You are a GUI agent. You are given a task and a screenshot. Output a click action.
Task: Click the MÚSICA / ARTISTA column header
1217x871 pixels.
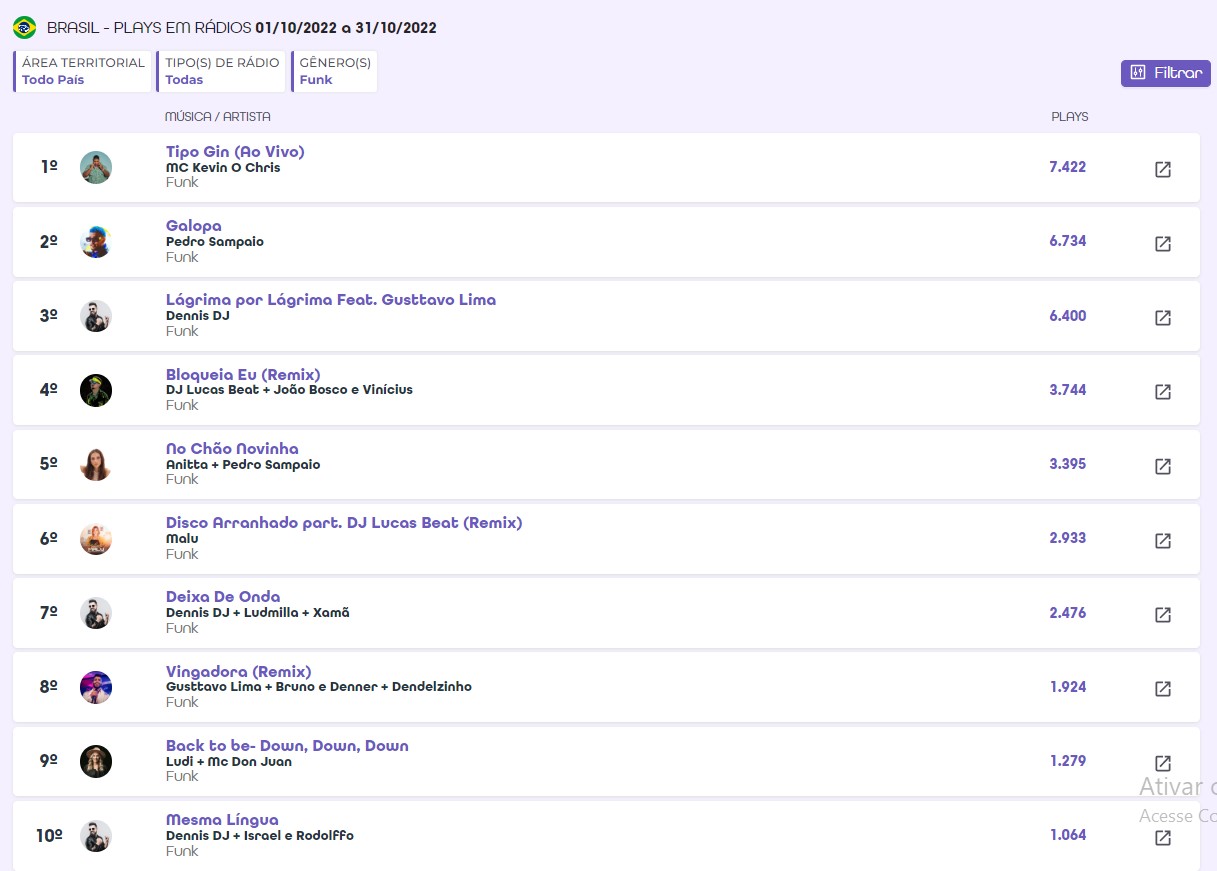(218, 117)
